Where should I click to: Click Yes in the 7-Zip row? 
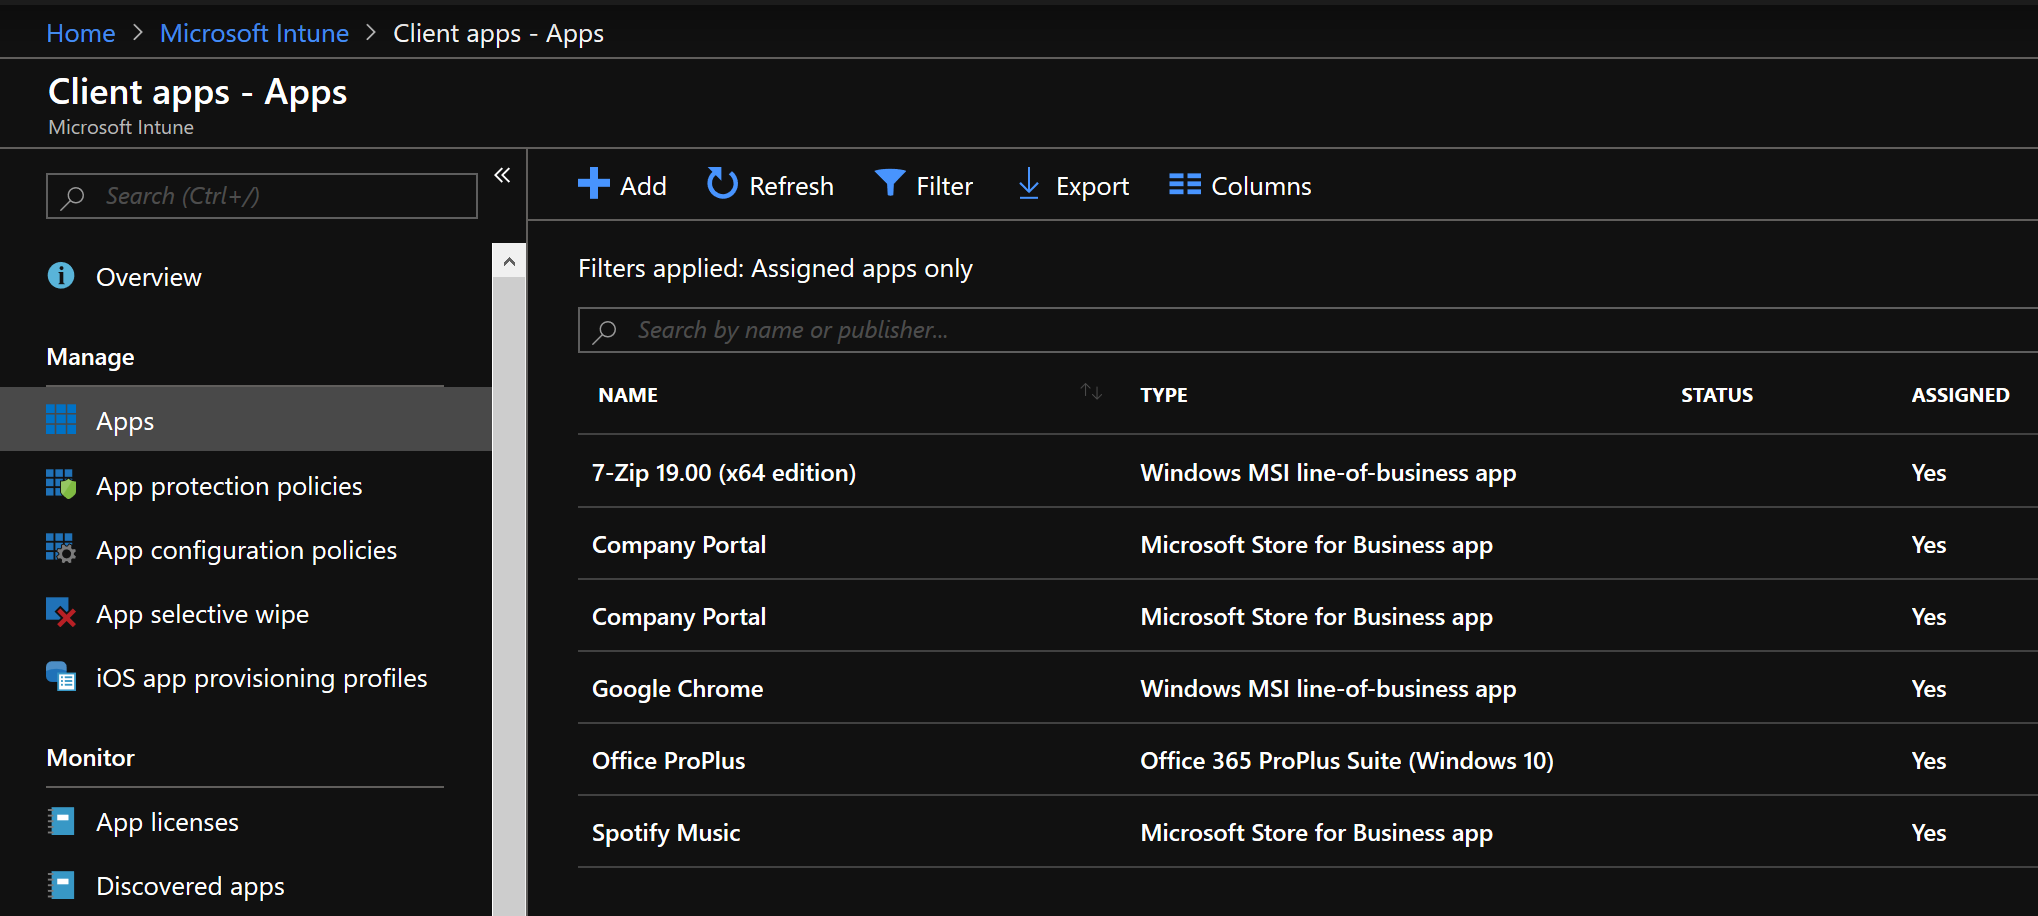click(x=1929, y=472)
